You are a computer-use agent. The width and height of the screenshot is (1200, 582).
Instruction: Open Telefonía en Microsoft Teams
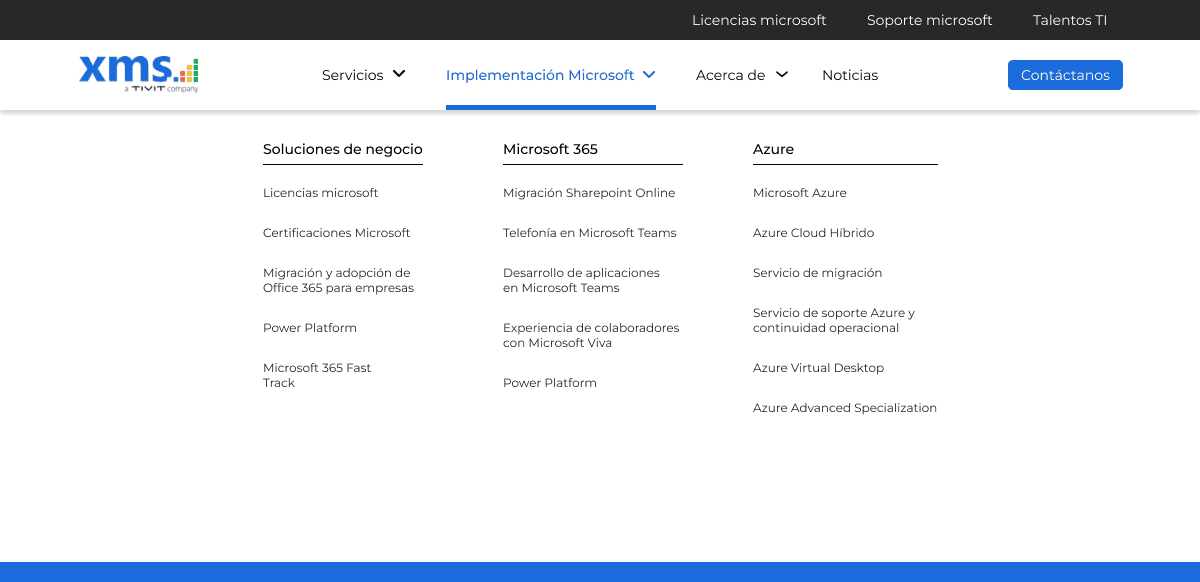[590, 233]
